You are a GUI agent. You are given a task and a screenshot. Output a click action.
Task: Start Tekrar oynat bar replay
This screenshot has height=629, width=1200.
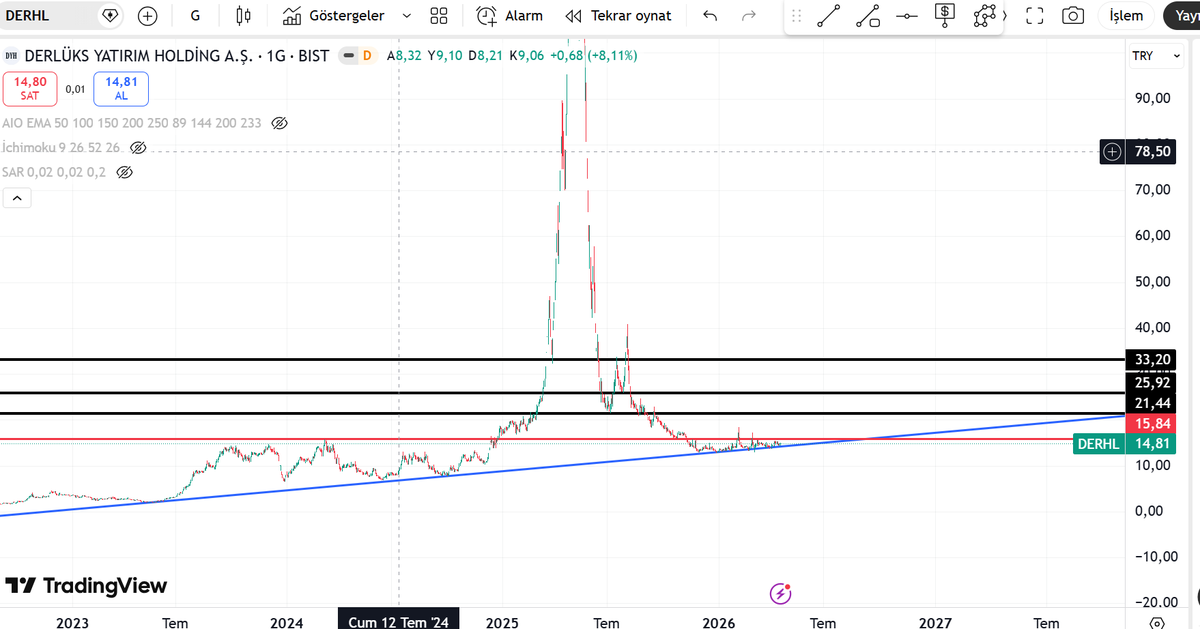pos(618,15)
